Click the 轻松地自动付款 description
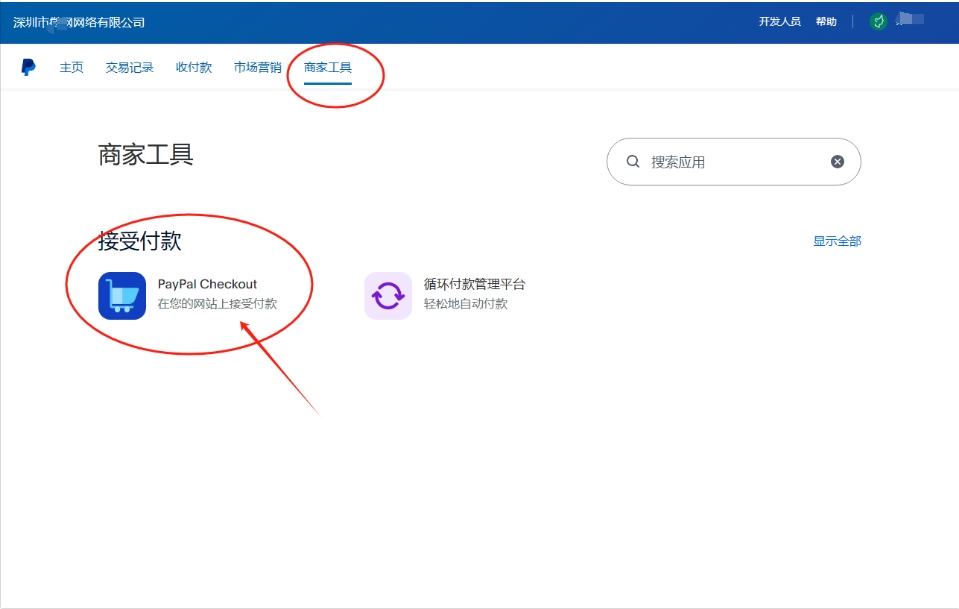The height and width of the screenshot is (609, 959). pos(466,303)
